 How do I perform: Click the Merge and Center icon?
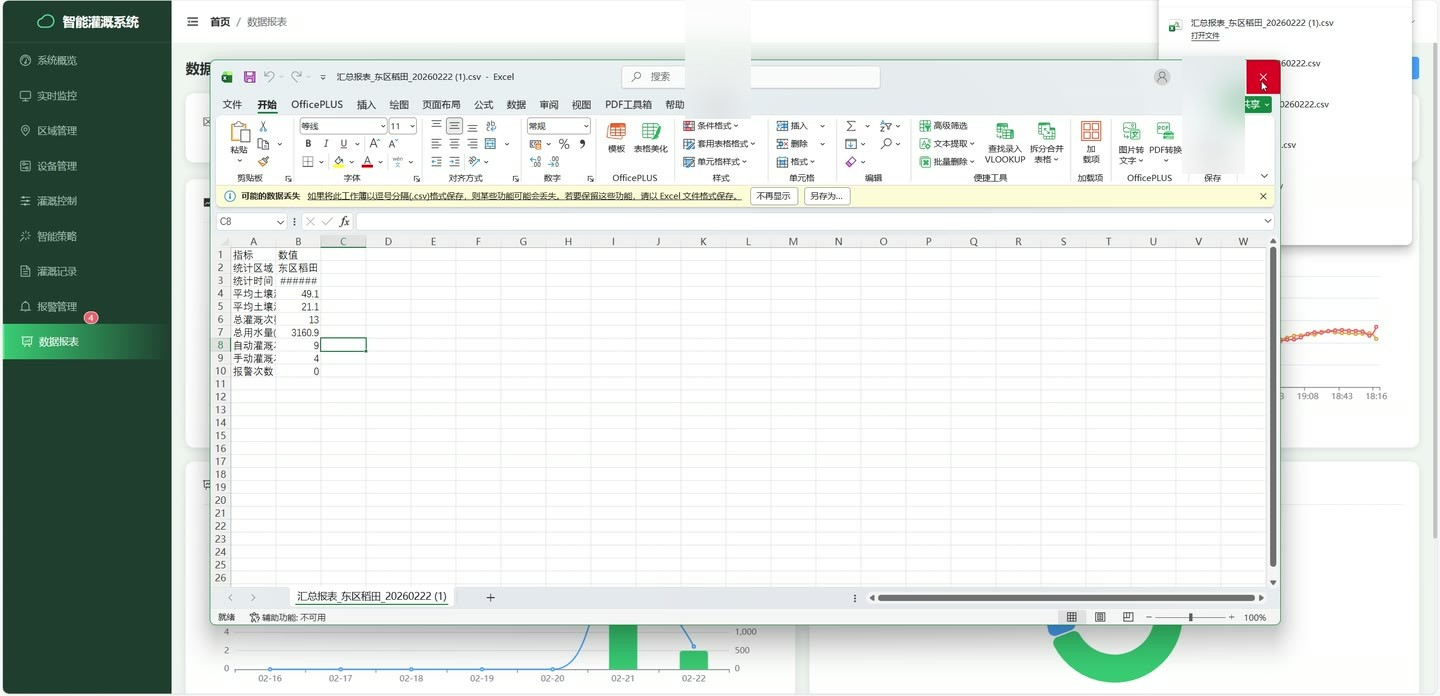490,144
